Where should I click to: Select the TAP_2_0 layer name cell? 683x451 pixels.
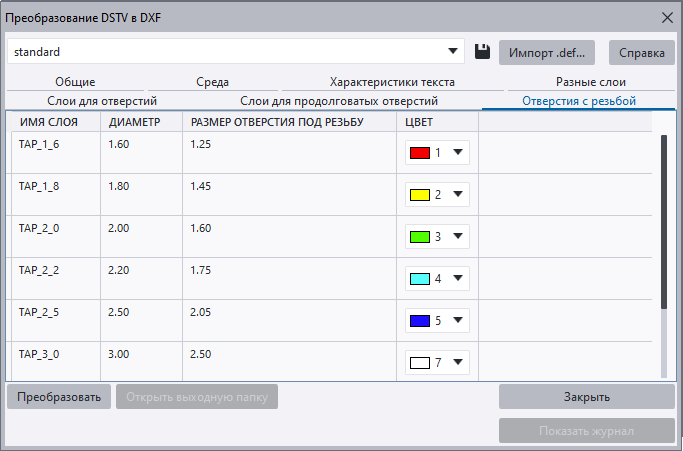[56, 237]
